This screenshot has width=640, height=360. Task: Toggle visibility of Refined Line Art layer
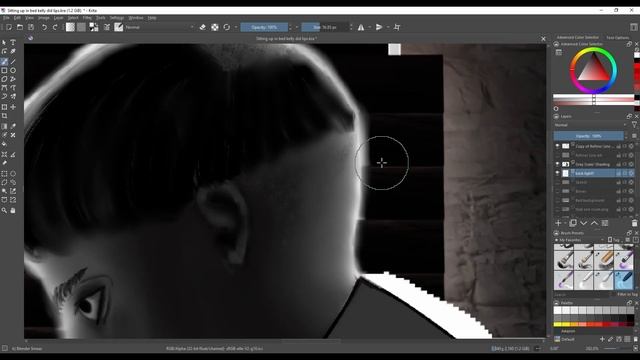point(557,155)
